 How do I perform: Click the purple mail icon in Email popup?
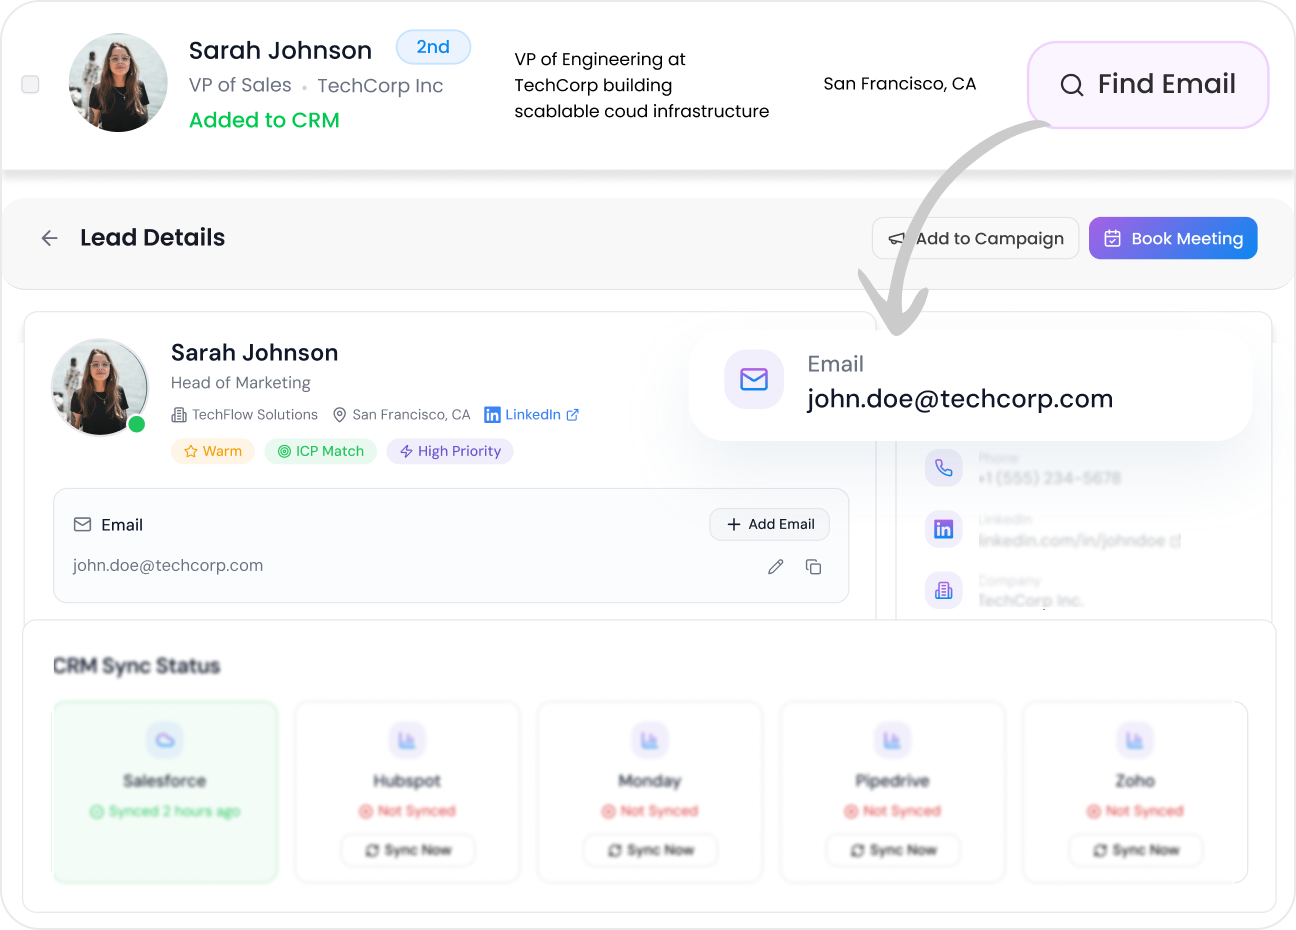(754, 379)
